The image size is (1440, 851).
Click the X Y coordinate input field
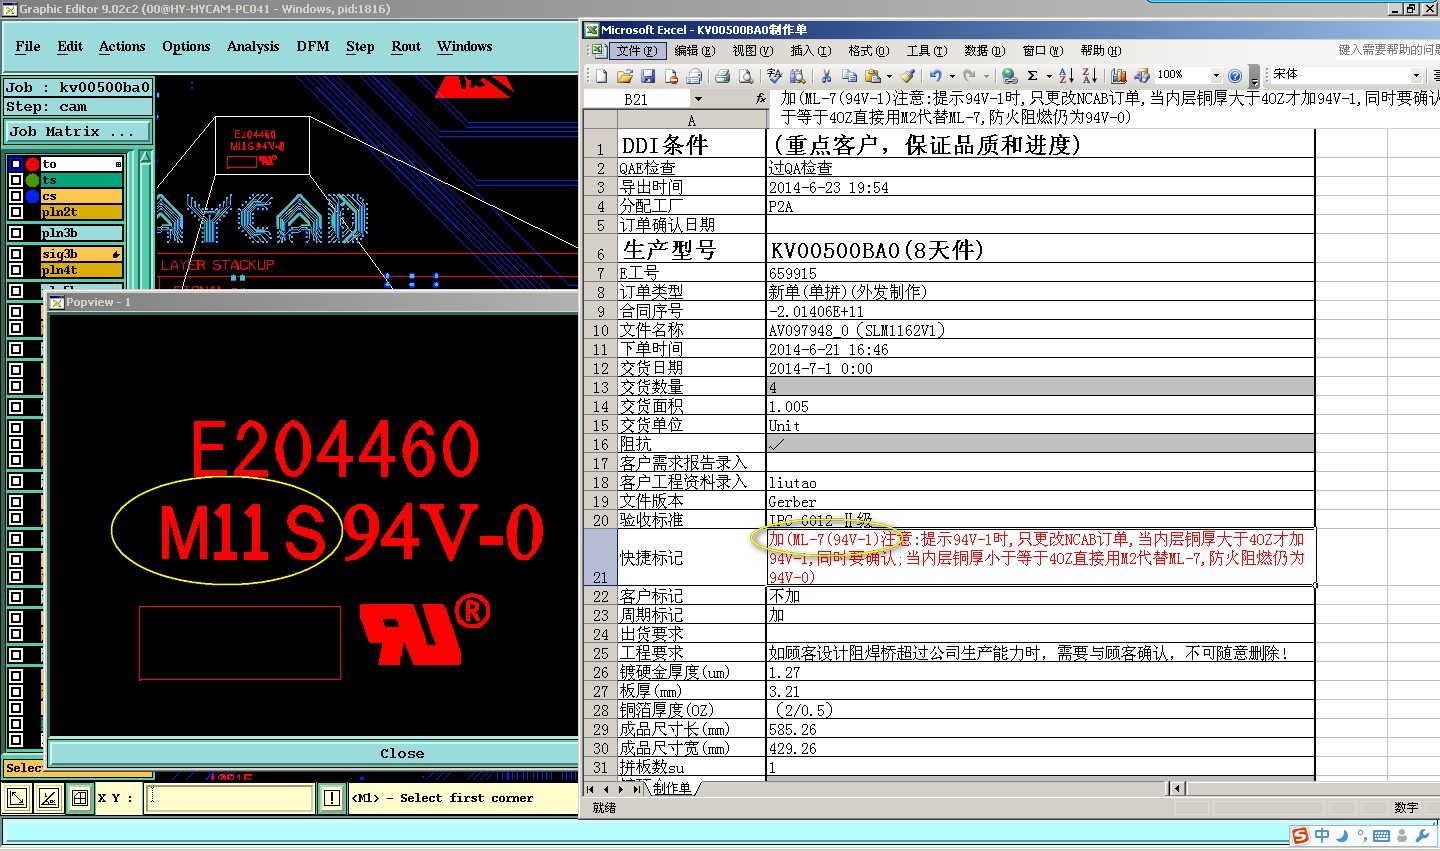click(230, 798)
